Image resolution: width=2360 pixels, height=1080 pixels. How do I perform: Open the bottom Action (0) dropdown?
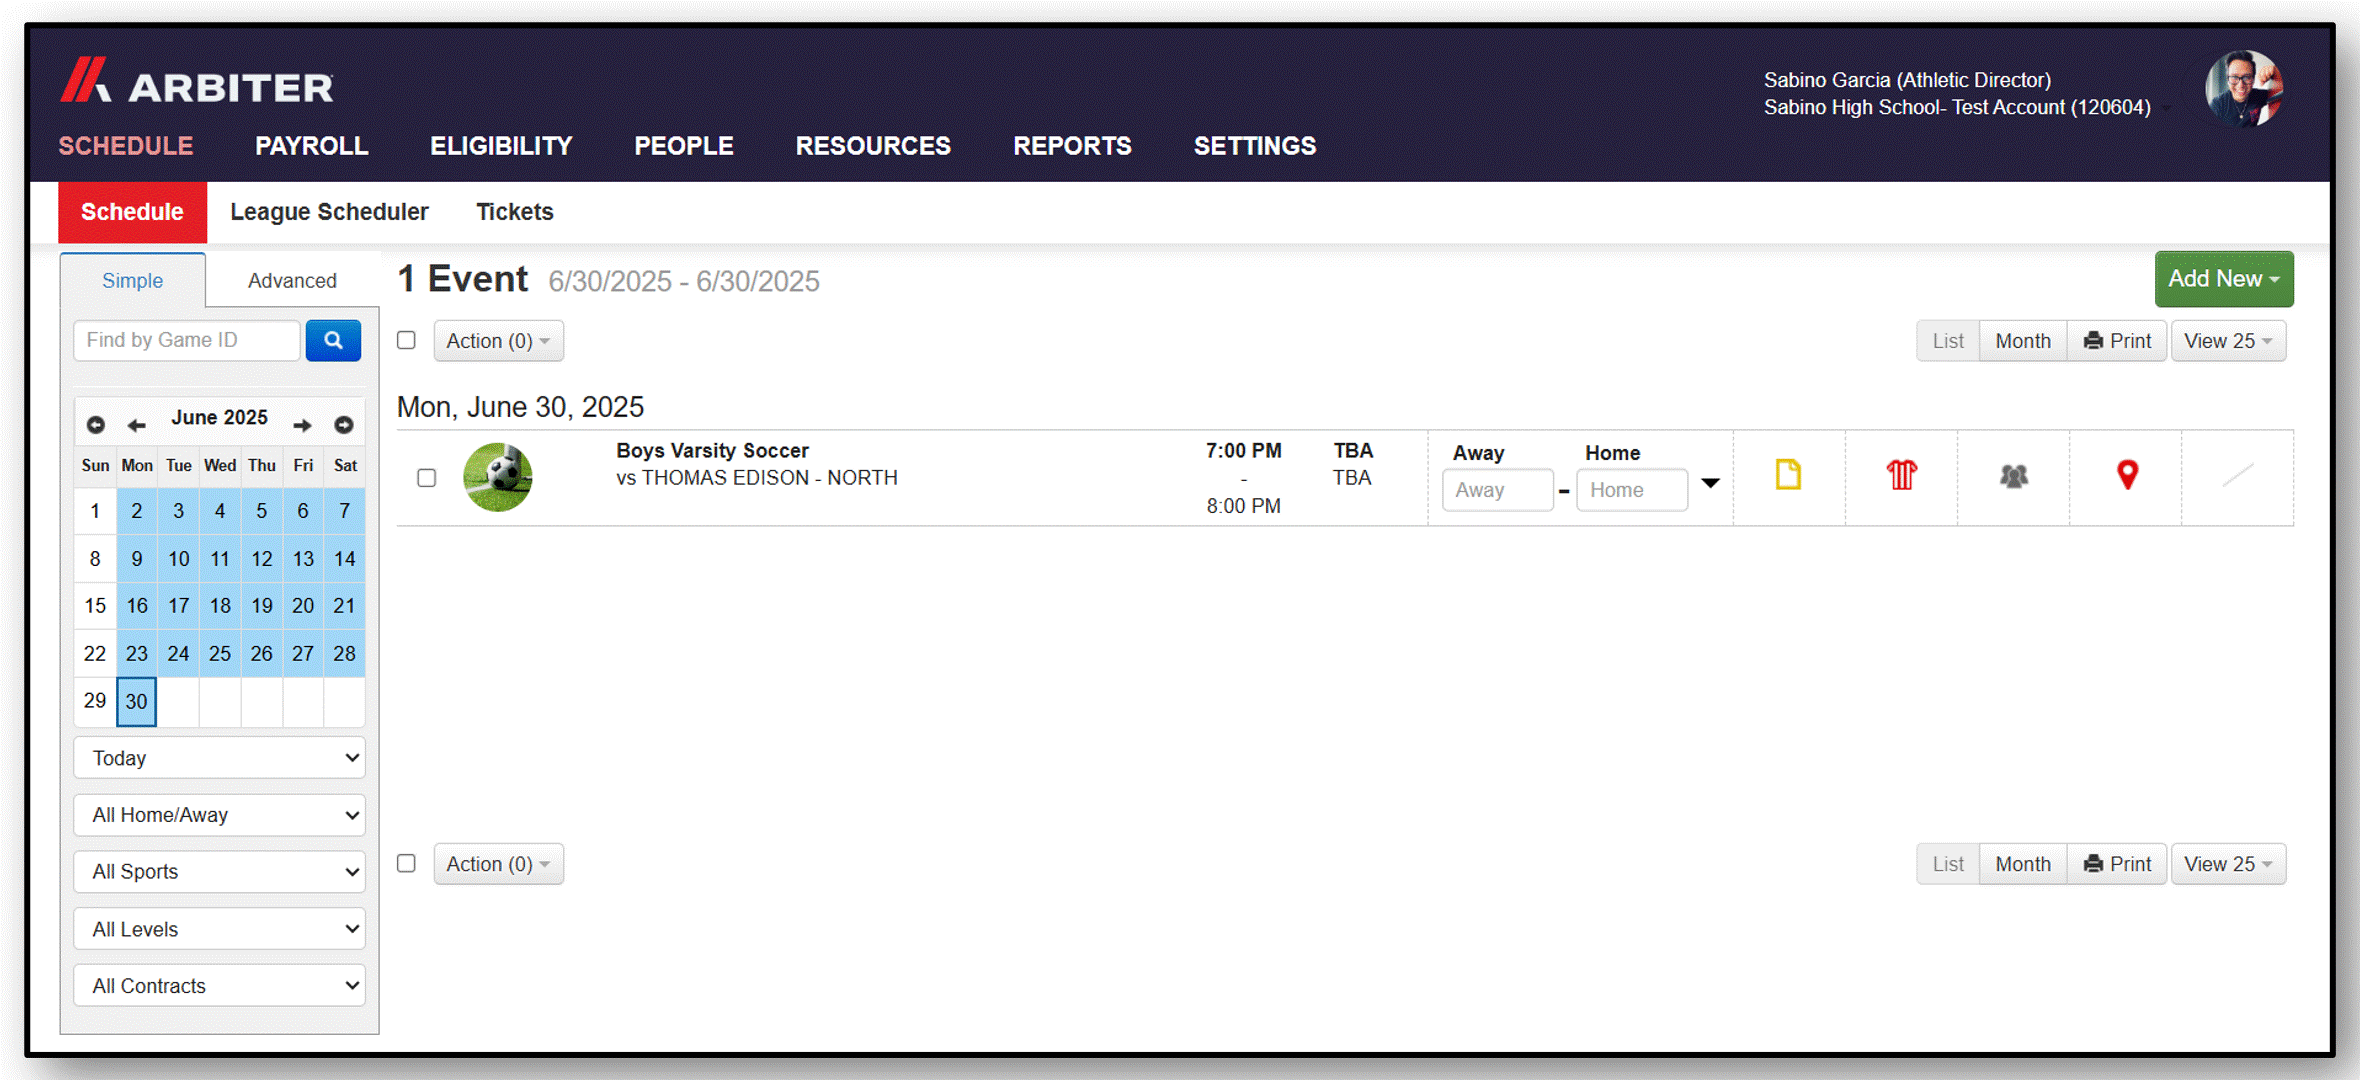(498, 864)
